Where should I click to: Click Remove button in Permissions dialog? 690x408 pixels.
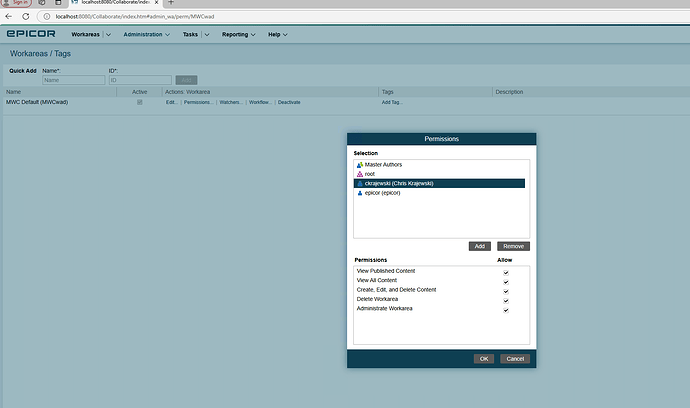pyautogui.click(x=514, y=246)
